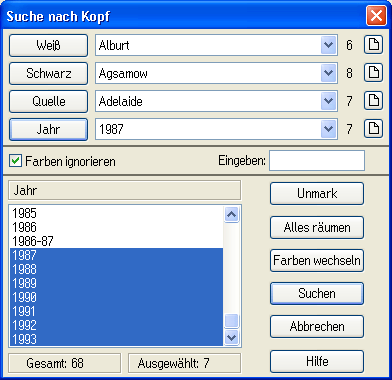Start search with Suchen button
The image size is (392, 380).
317,293
